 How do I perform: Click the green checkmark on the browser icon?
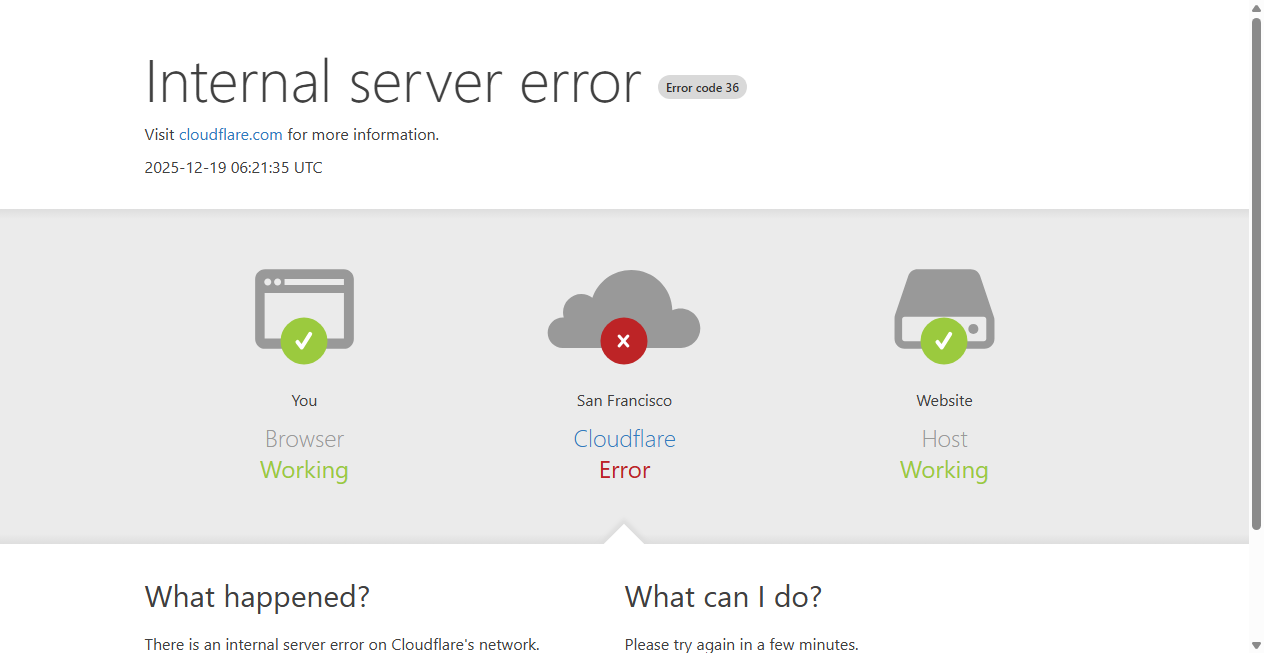[304, 341]
